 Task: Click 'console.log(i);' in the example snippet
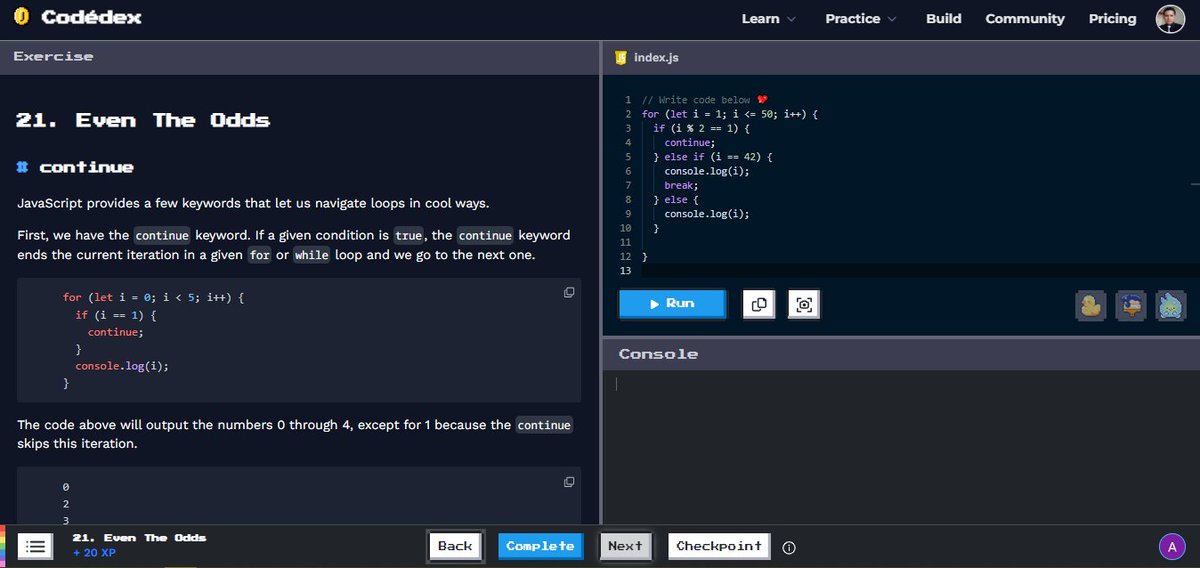click(122, 366)
